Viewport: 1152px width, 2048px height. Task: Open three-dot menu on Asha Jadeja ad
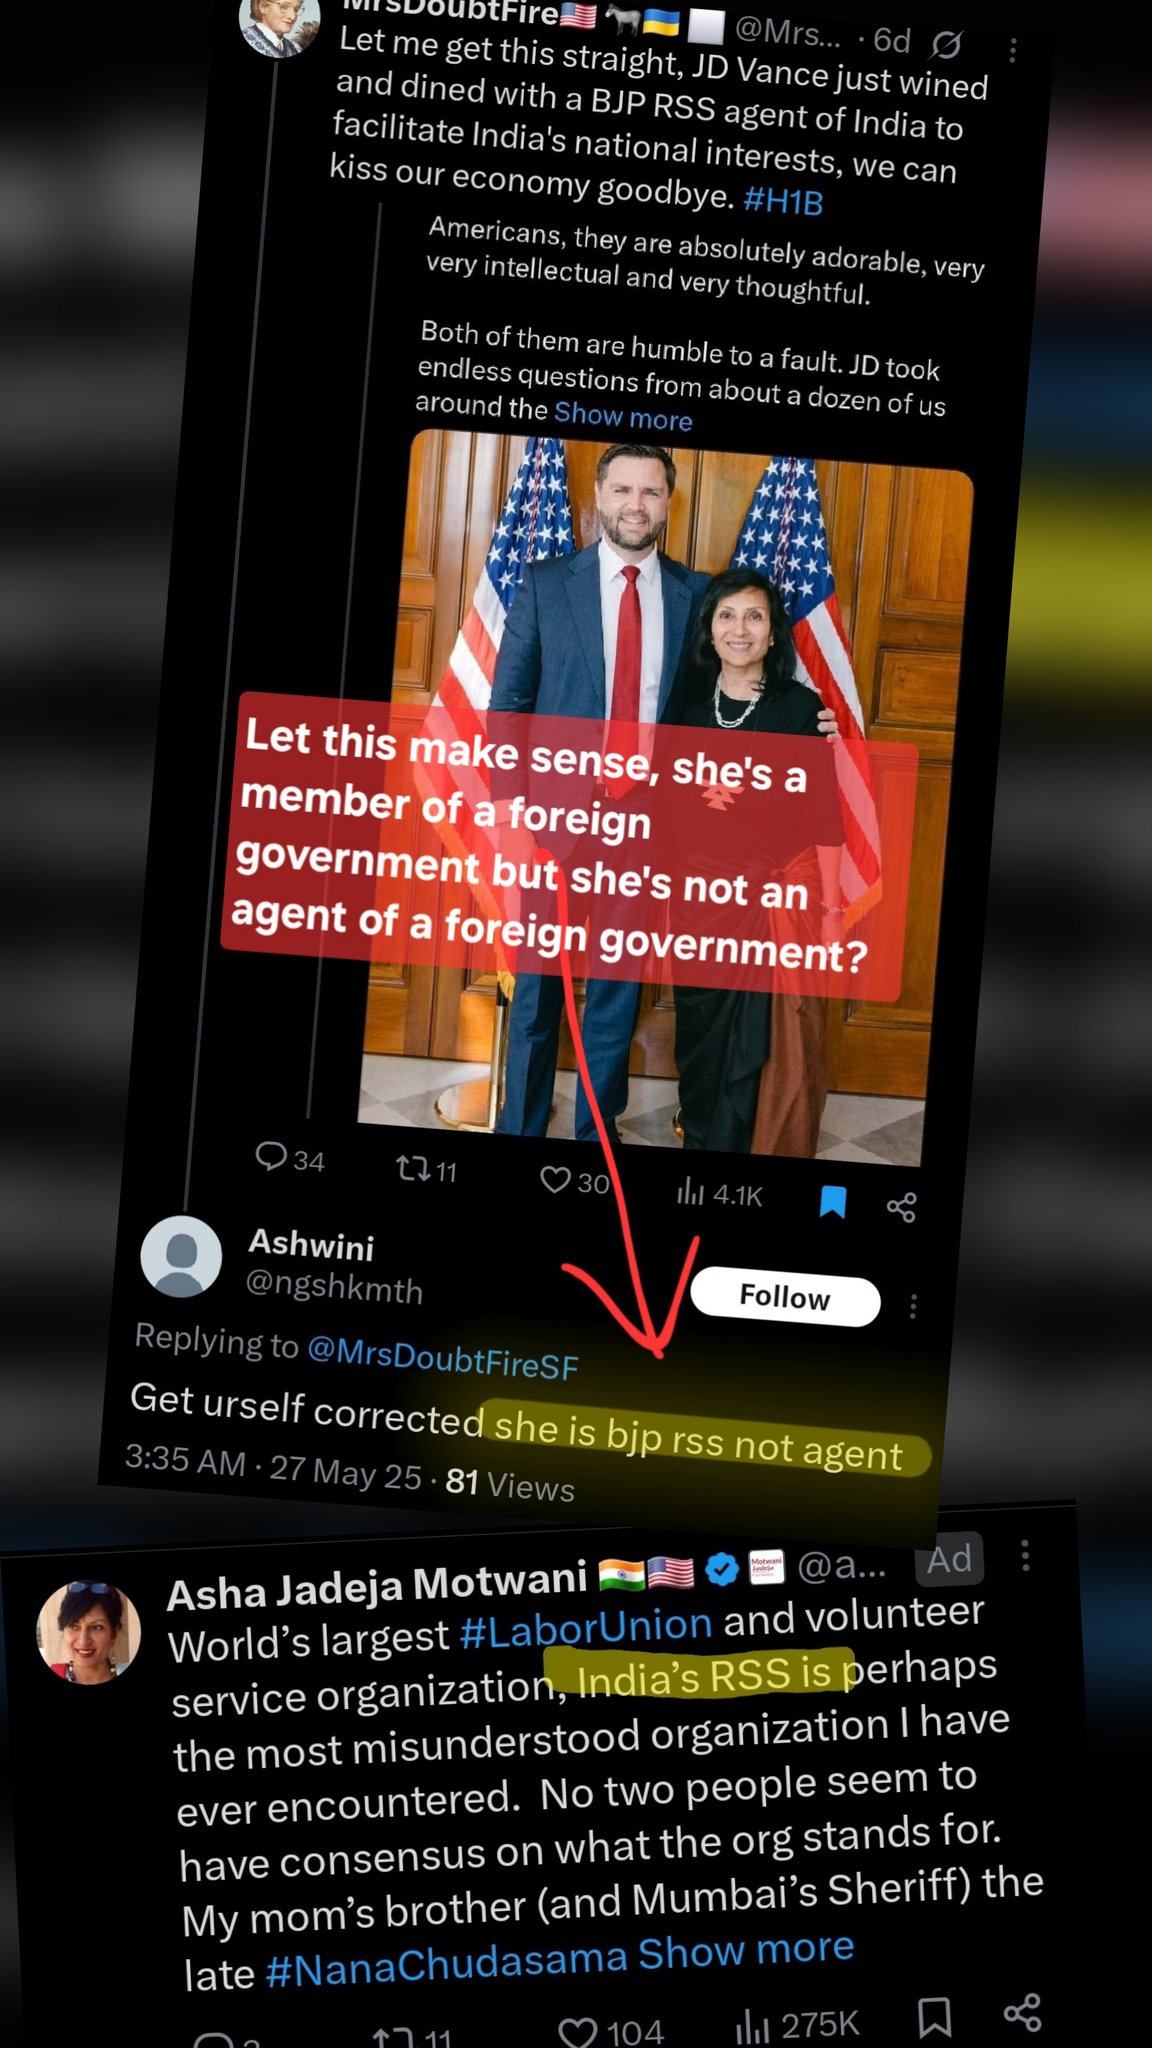[1025, 1556]
